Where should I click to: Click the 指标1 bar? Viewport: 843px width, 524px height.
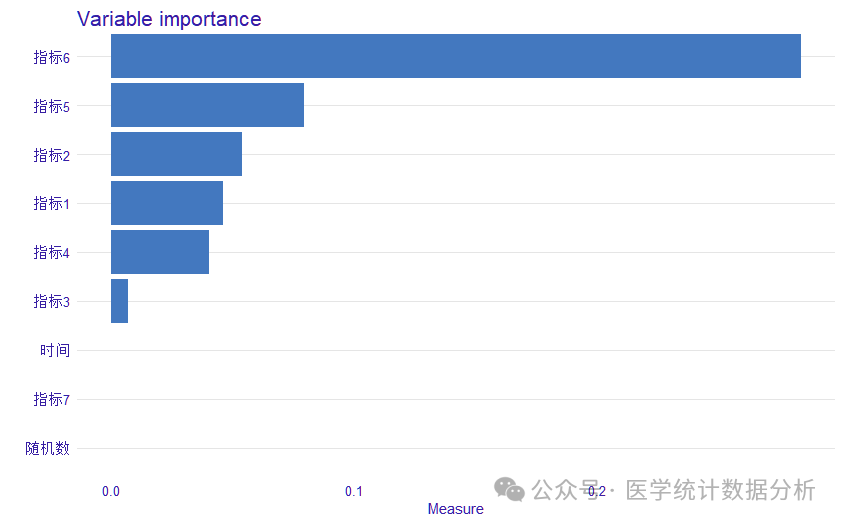coord(167,203)
